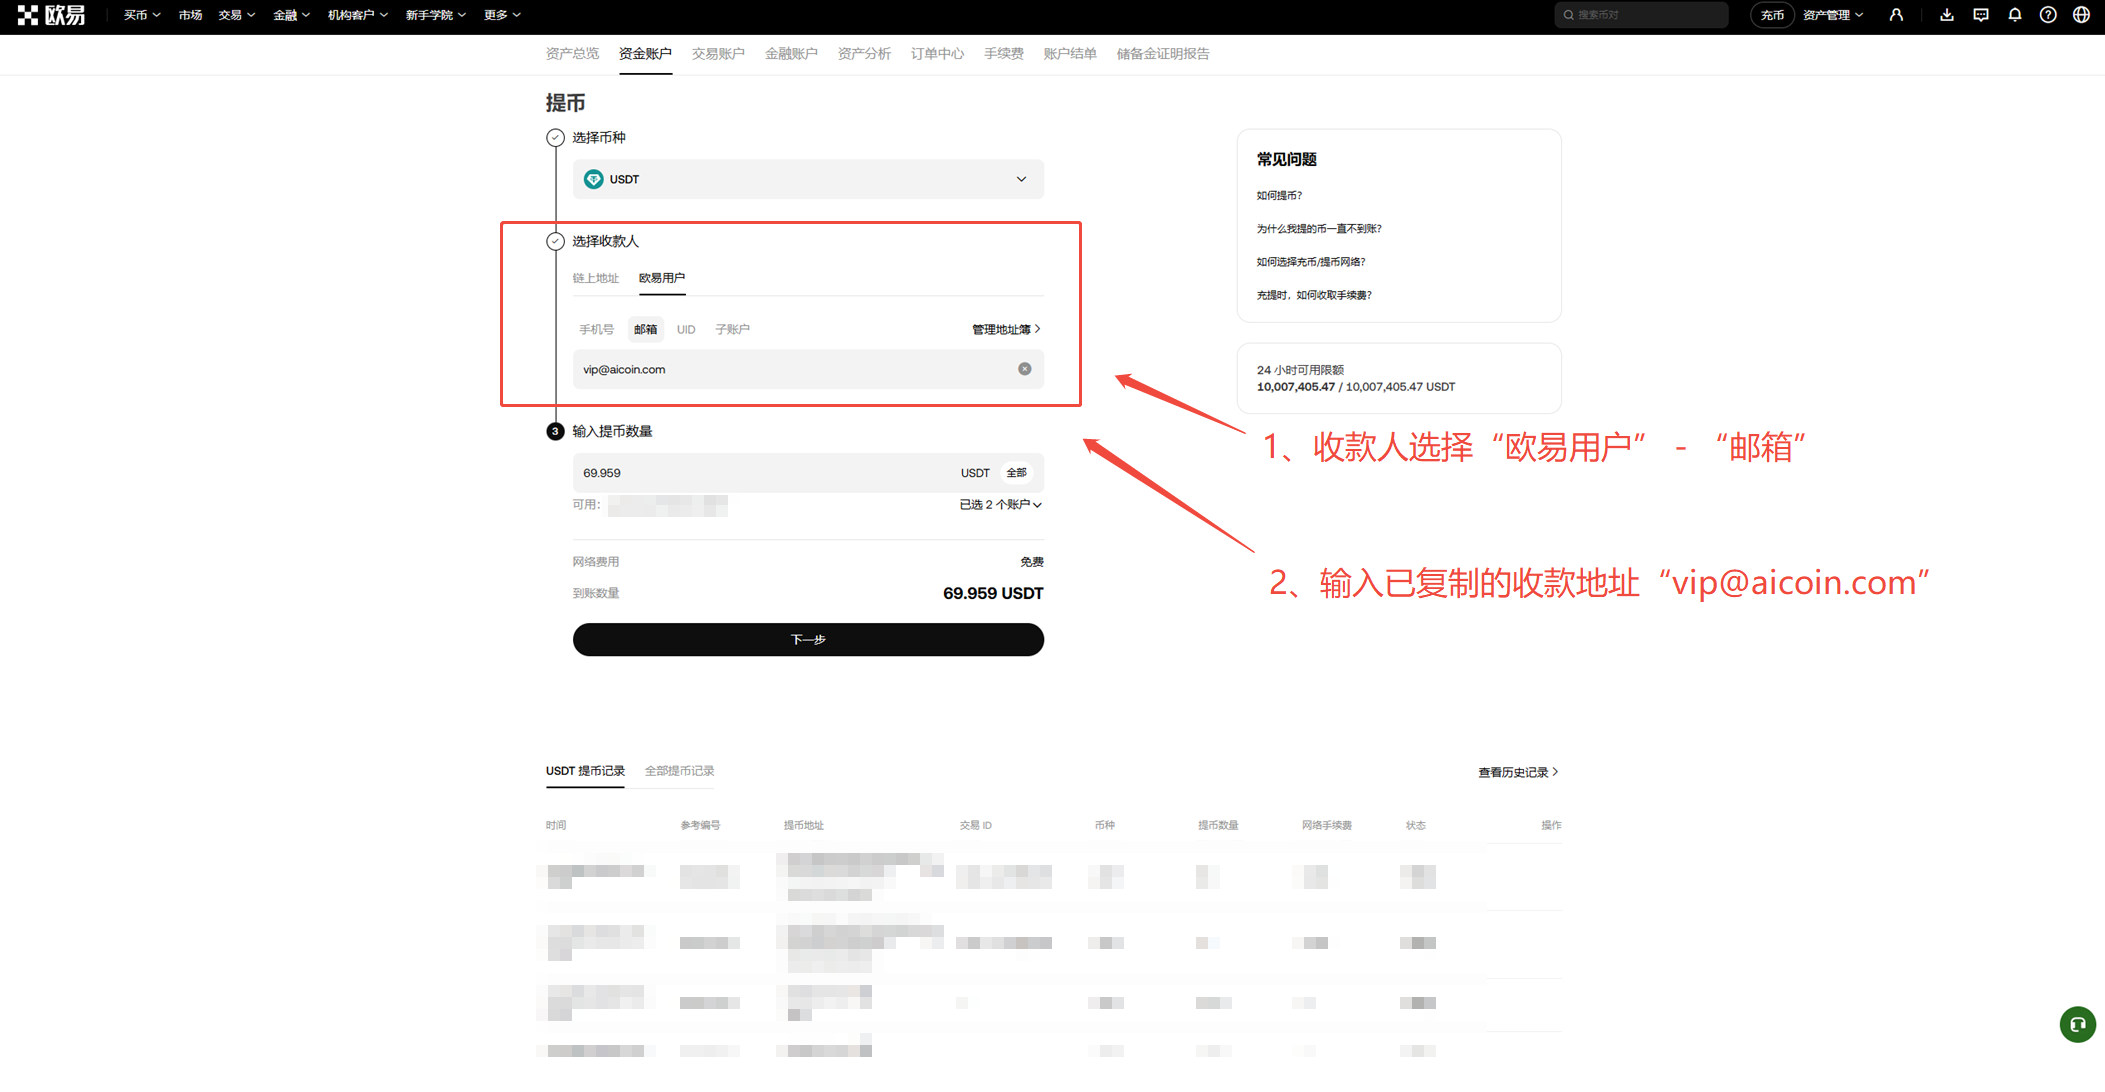Screen dimensions: 2105x1092
Task: Select the 手机号 recipient option
Action: click(596, 329)
